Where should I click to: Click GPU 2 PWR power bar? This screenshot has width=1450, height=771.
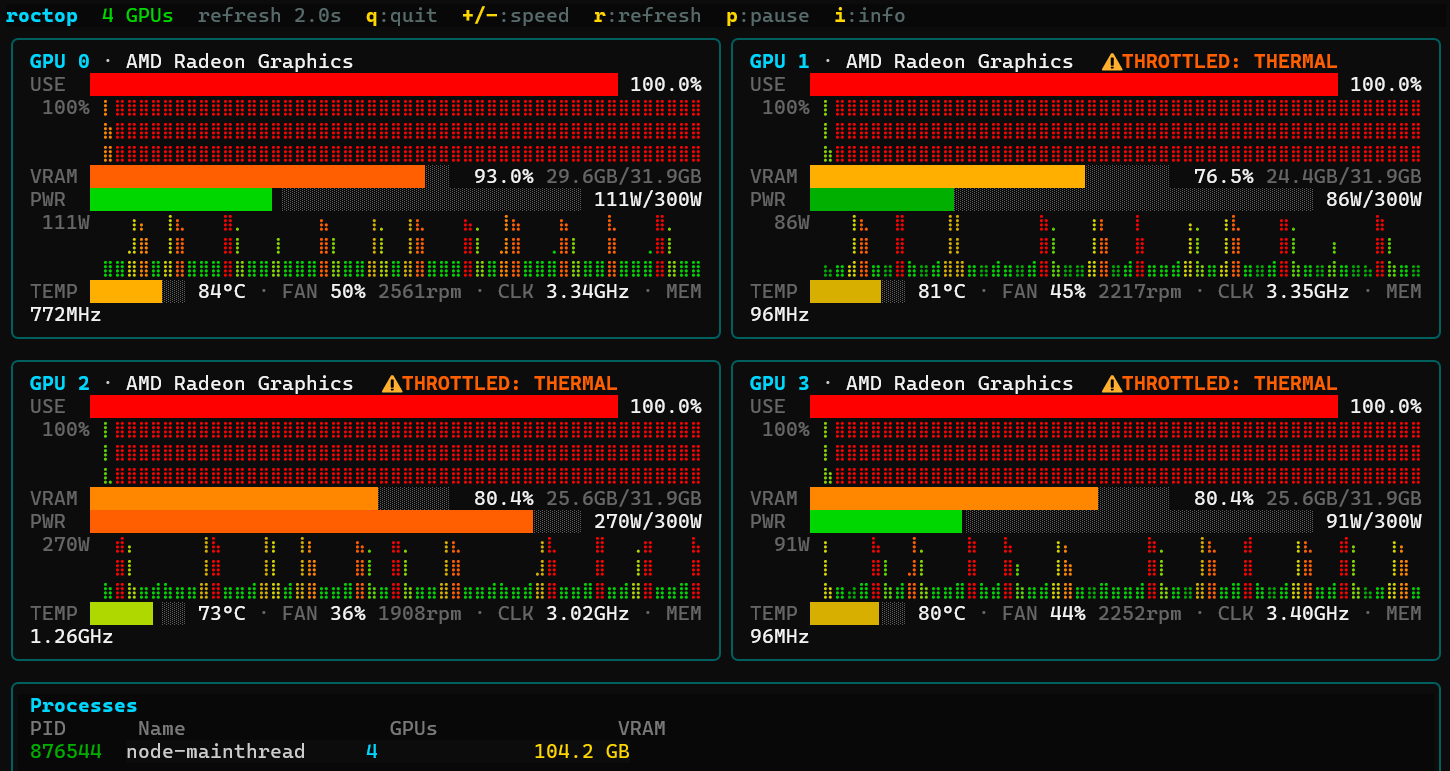336,521
